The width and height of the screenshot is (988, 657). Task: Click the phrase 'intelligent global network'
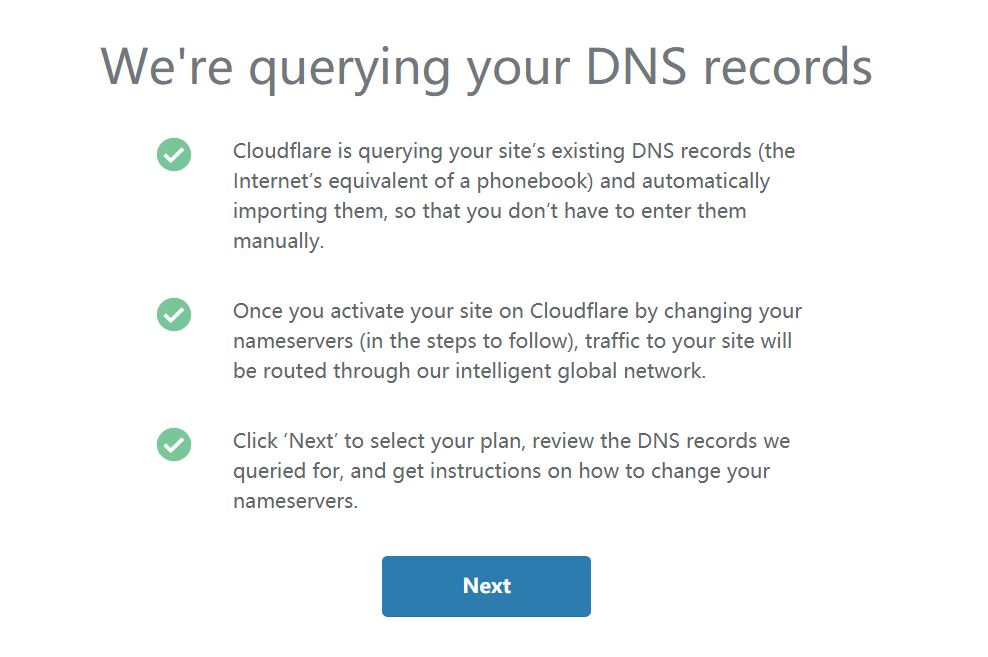578,371
